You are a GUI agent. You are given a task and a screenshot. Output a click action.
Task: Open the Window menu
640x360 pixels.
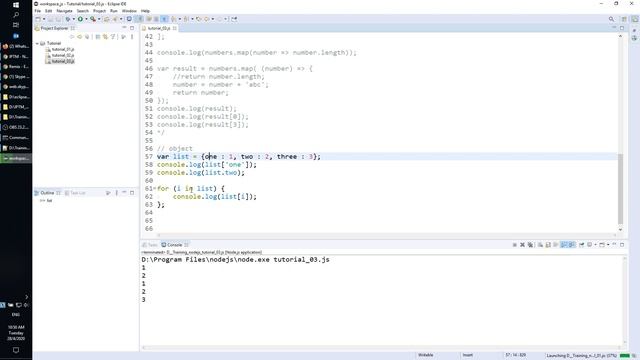coord(129,11)
